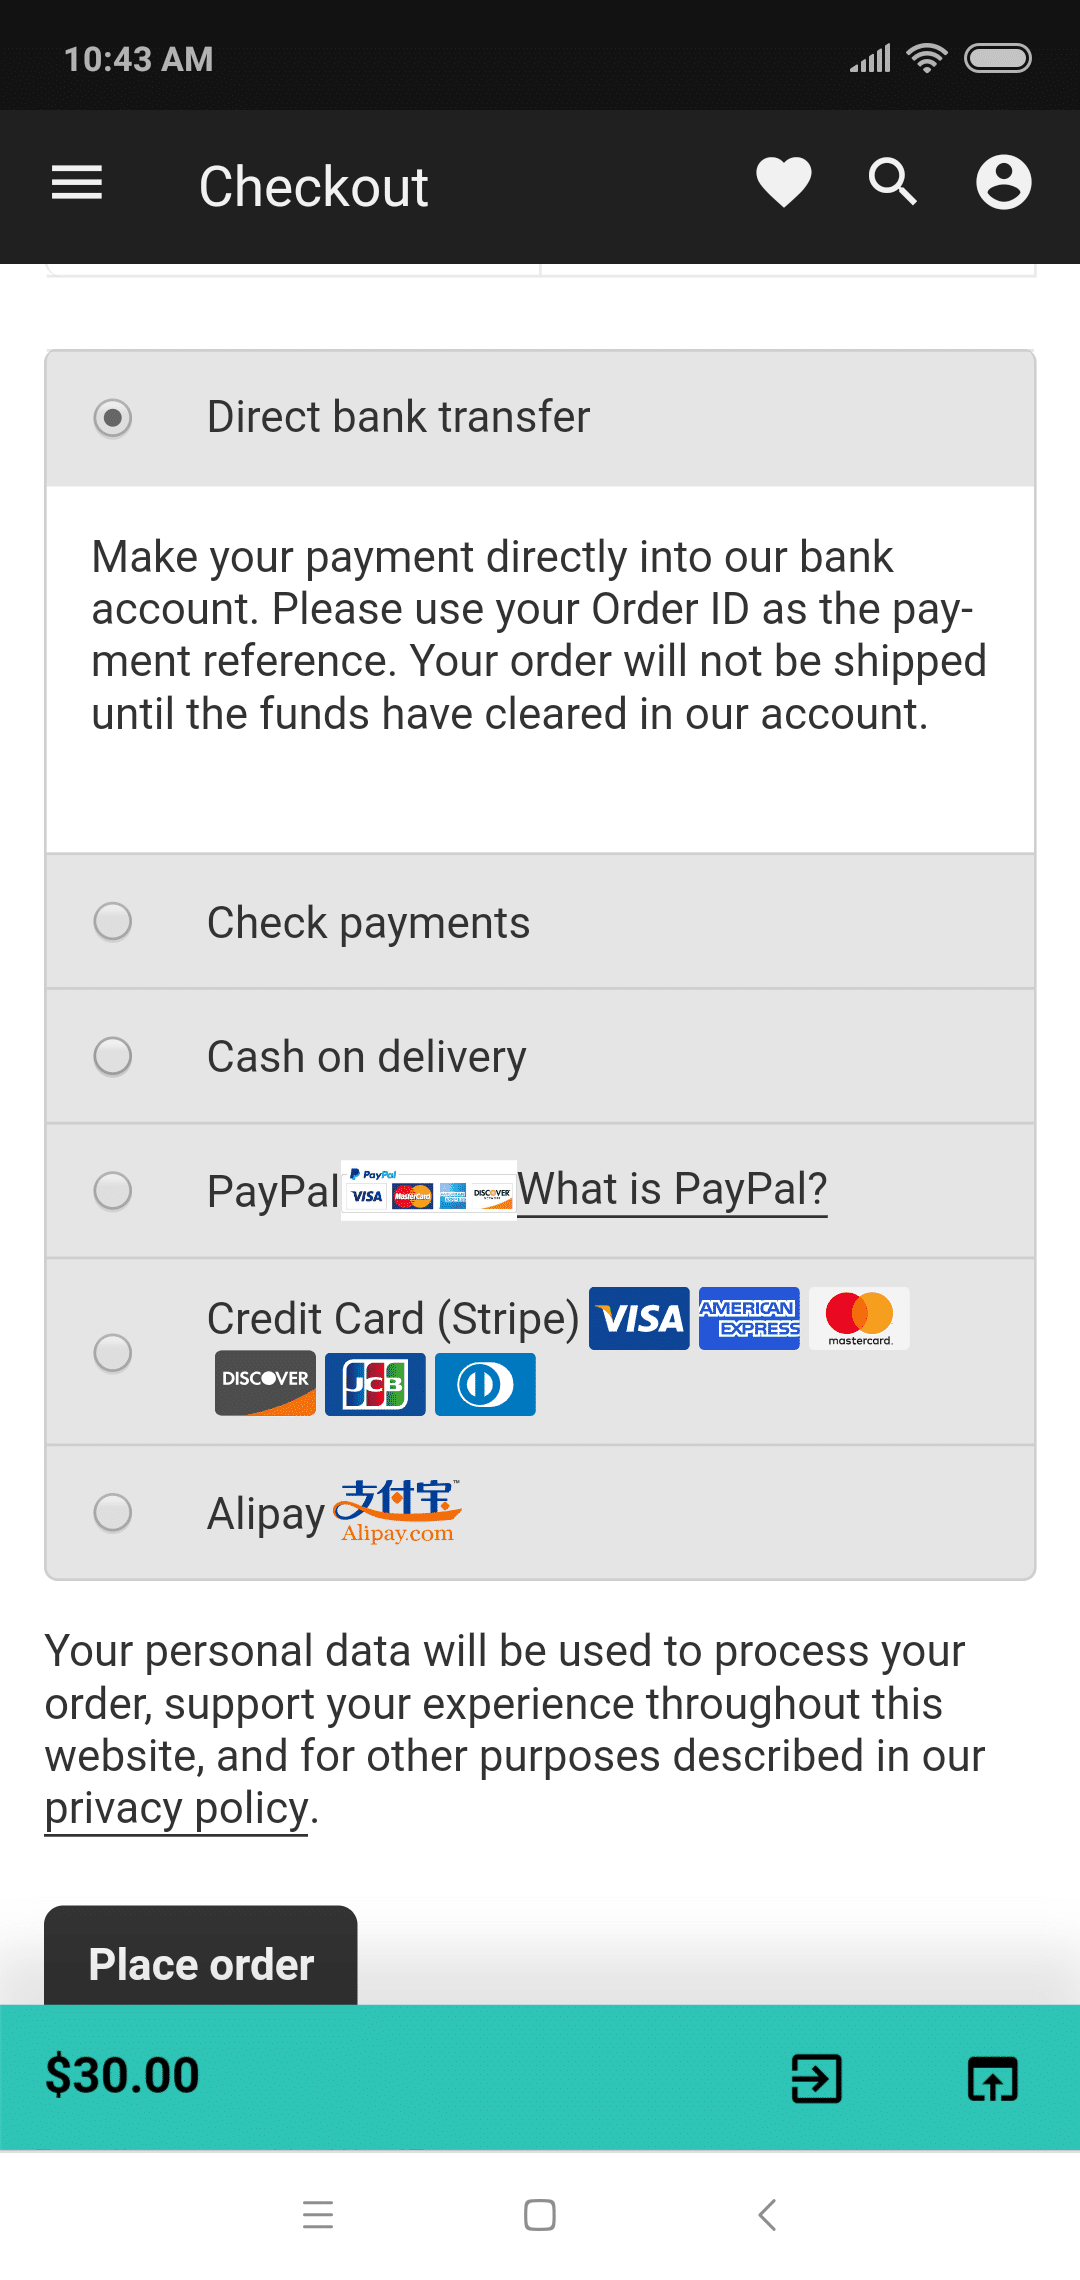Open the privacy policy link
Viewport: 1080px width, 2280px height.
pos(176,1808)
